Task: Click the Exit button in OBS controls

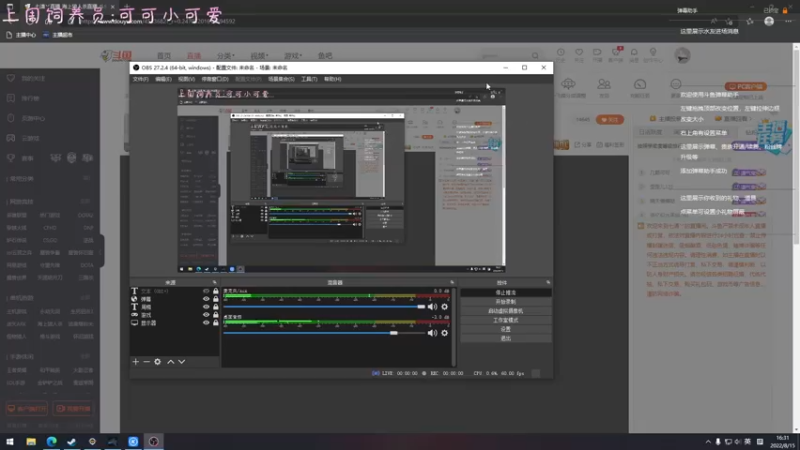Action: pyautogui.click(x=506, y=338)
